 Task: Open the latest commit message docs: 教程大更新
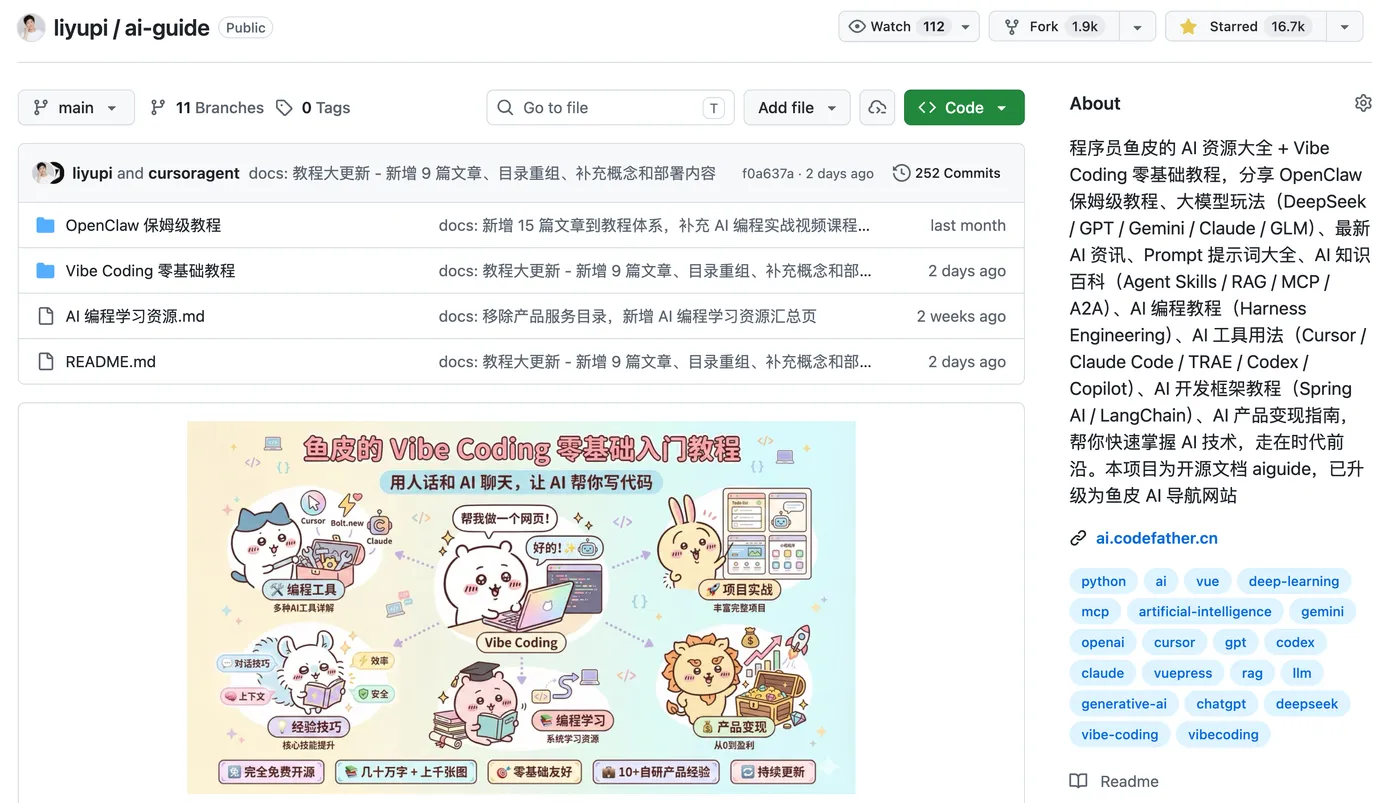click(482, 173)
